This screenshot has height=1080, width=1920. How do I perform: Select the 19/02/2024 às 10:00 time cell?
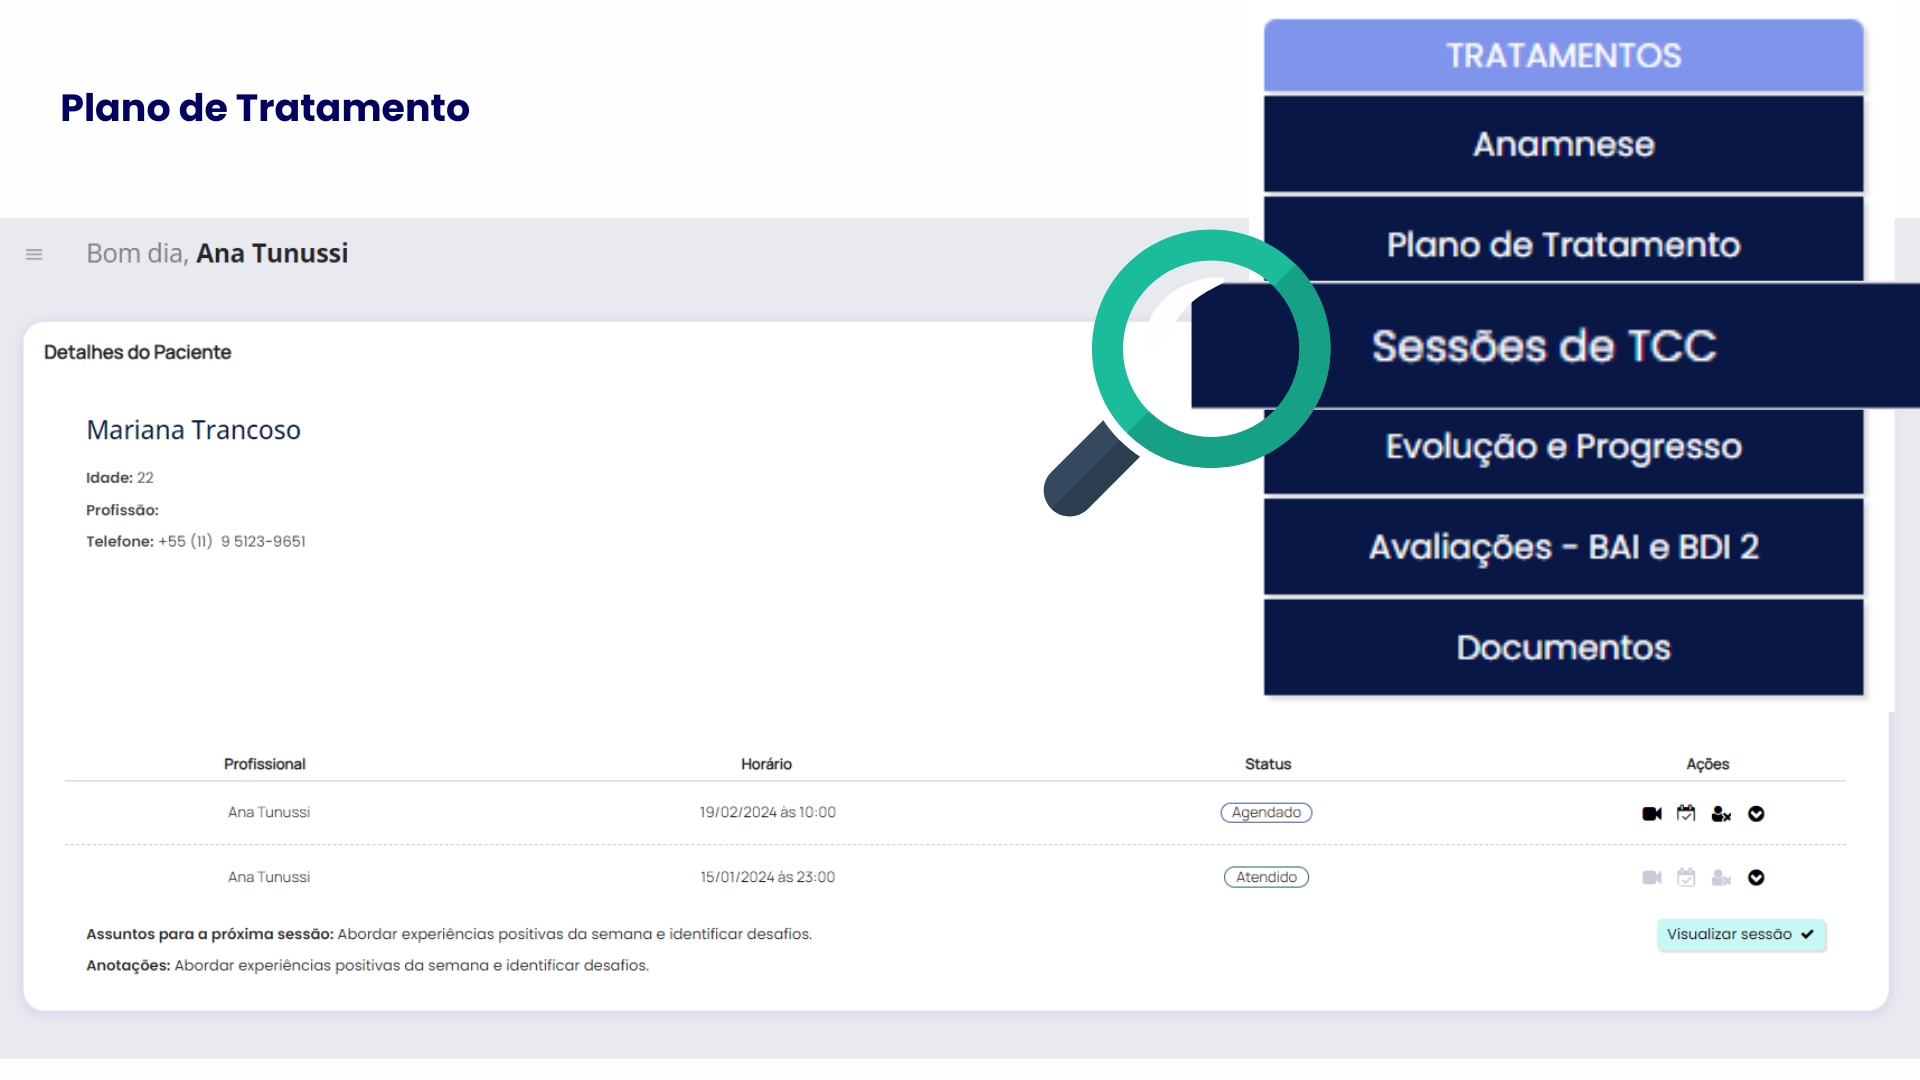[x=768, y=813]
